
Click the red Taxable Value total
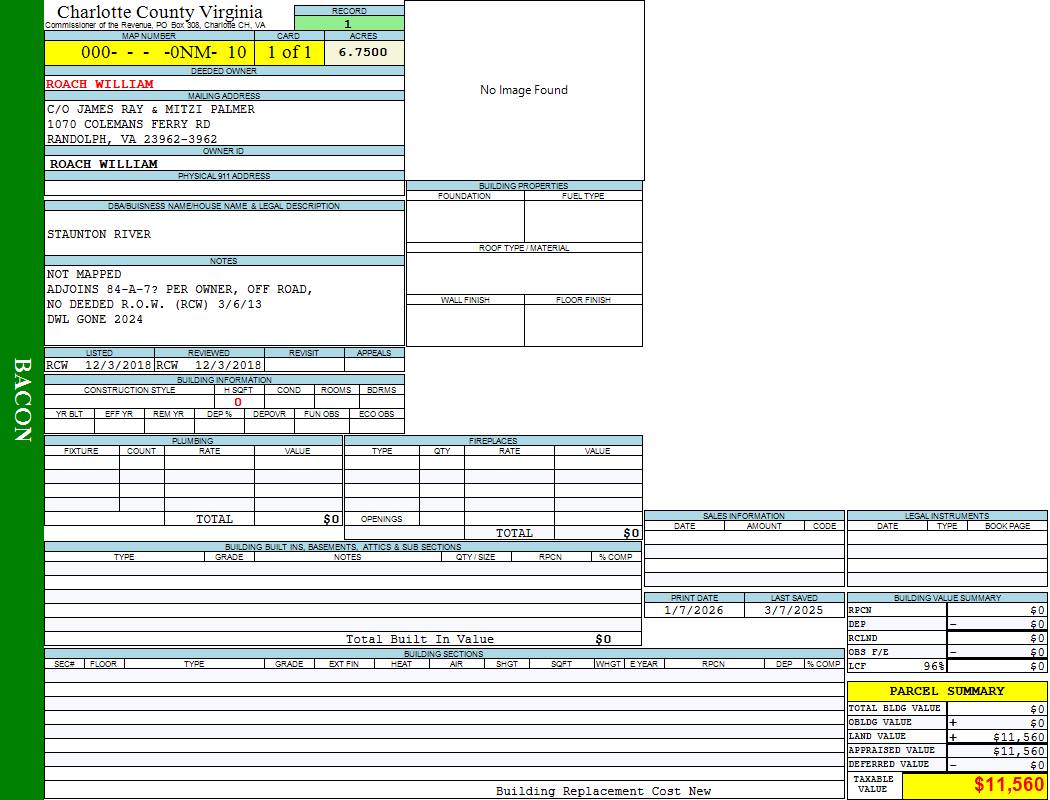click(x=1009, y=785)
